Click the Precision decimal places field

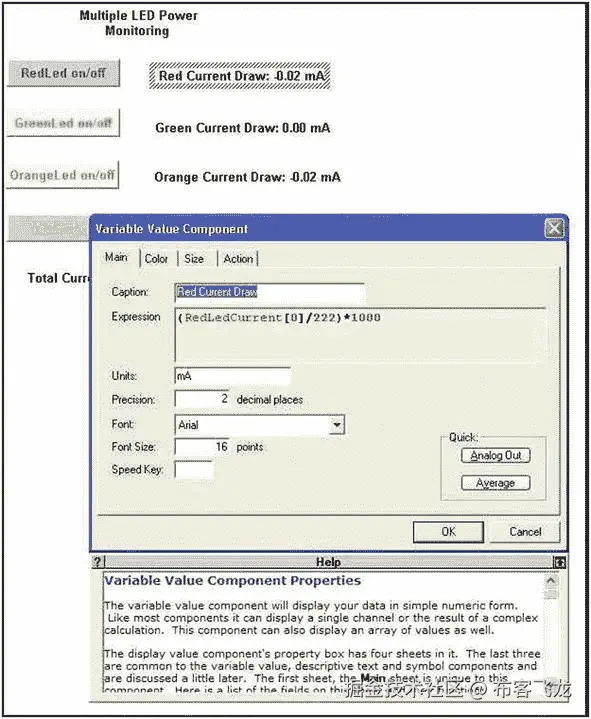(202, 399)
